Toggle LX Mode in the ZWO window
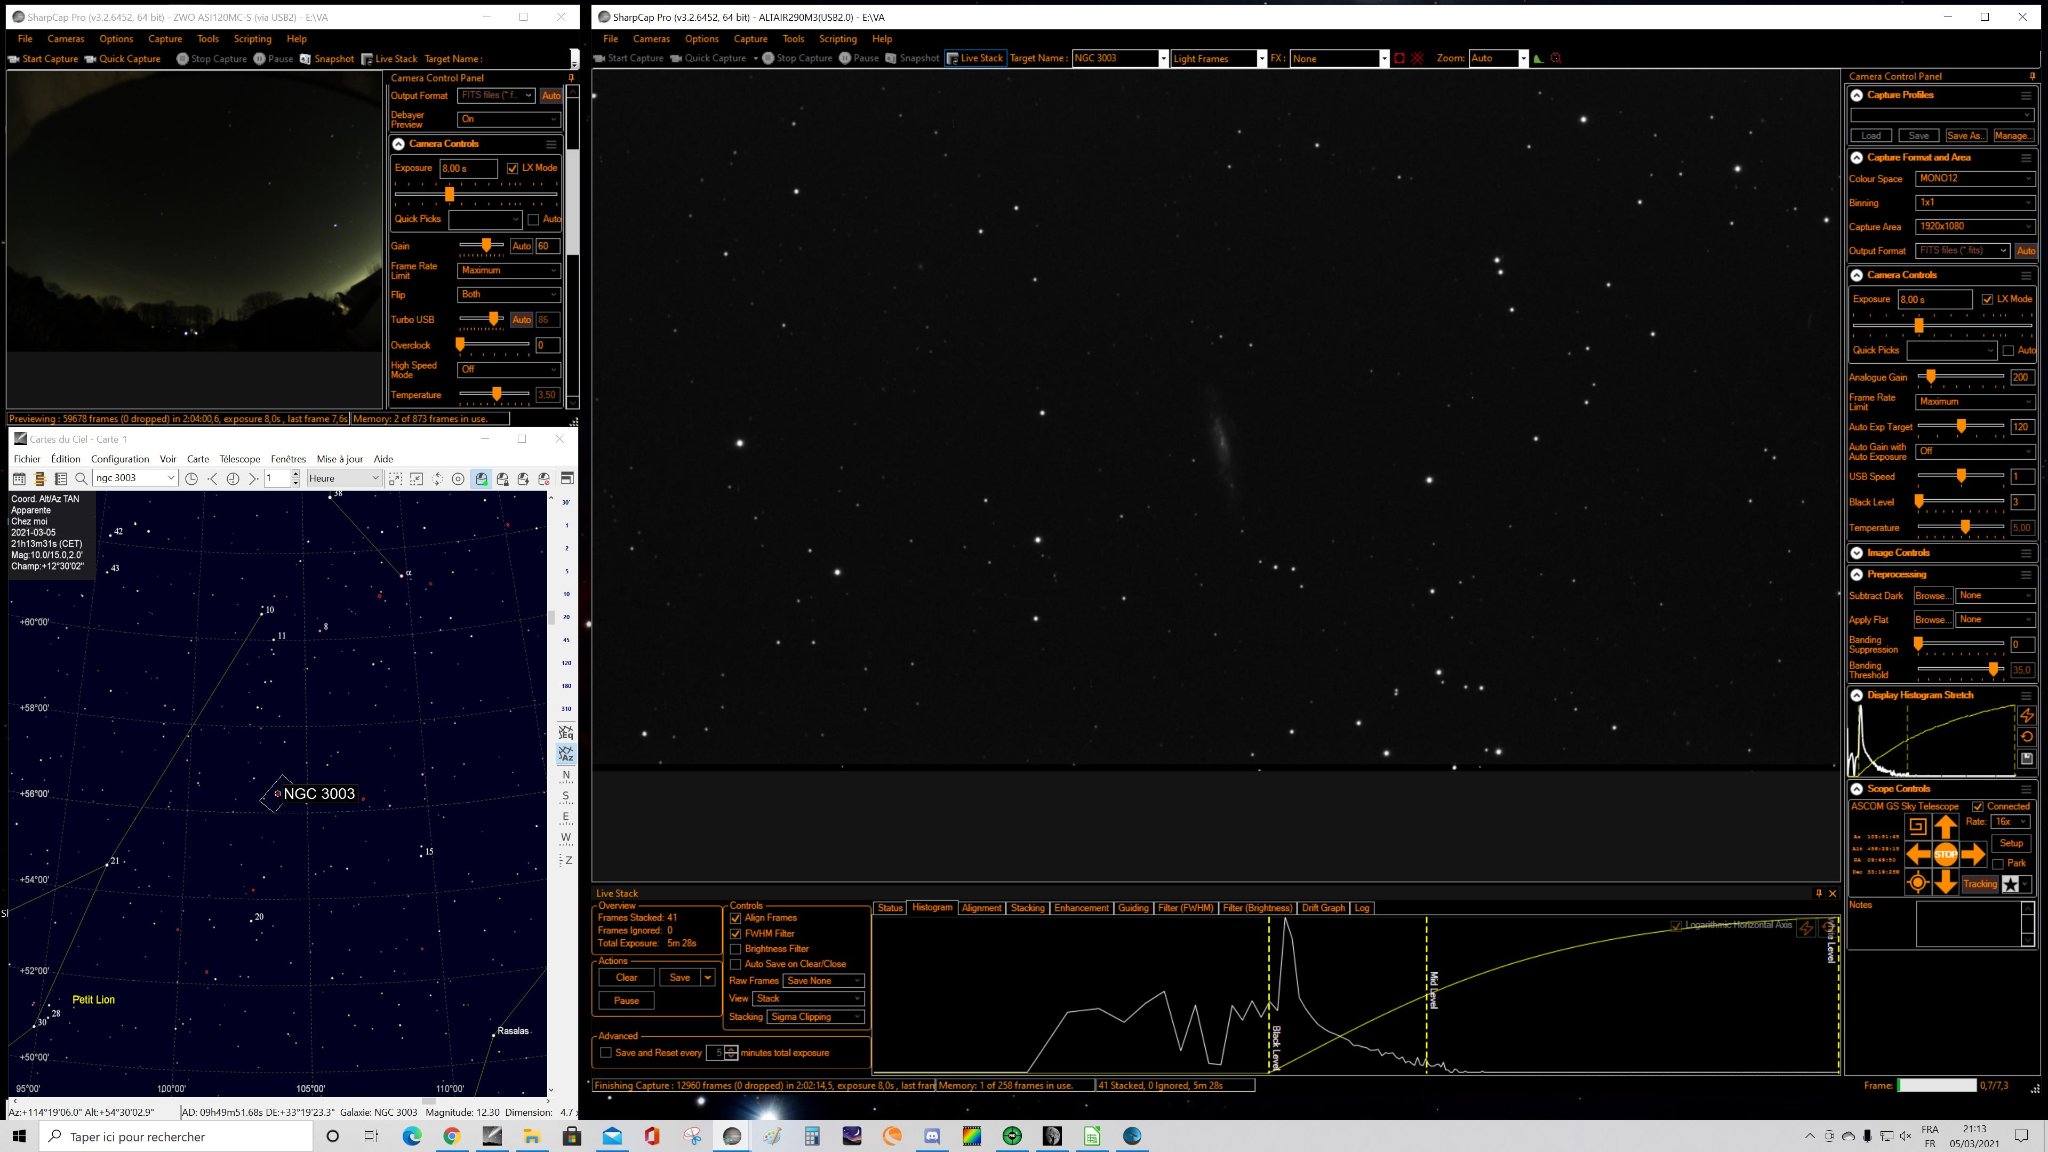 click(512, 168)
